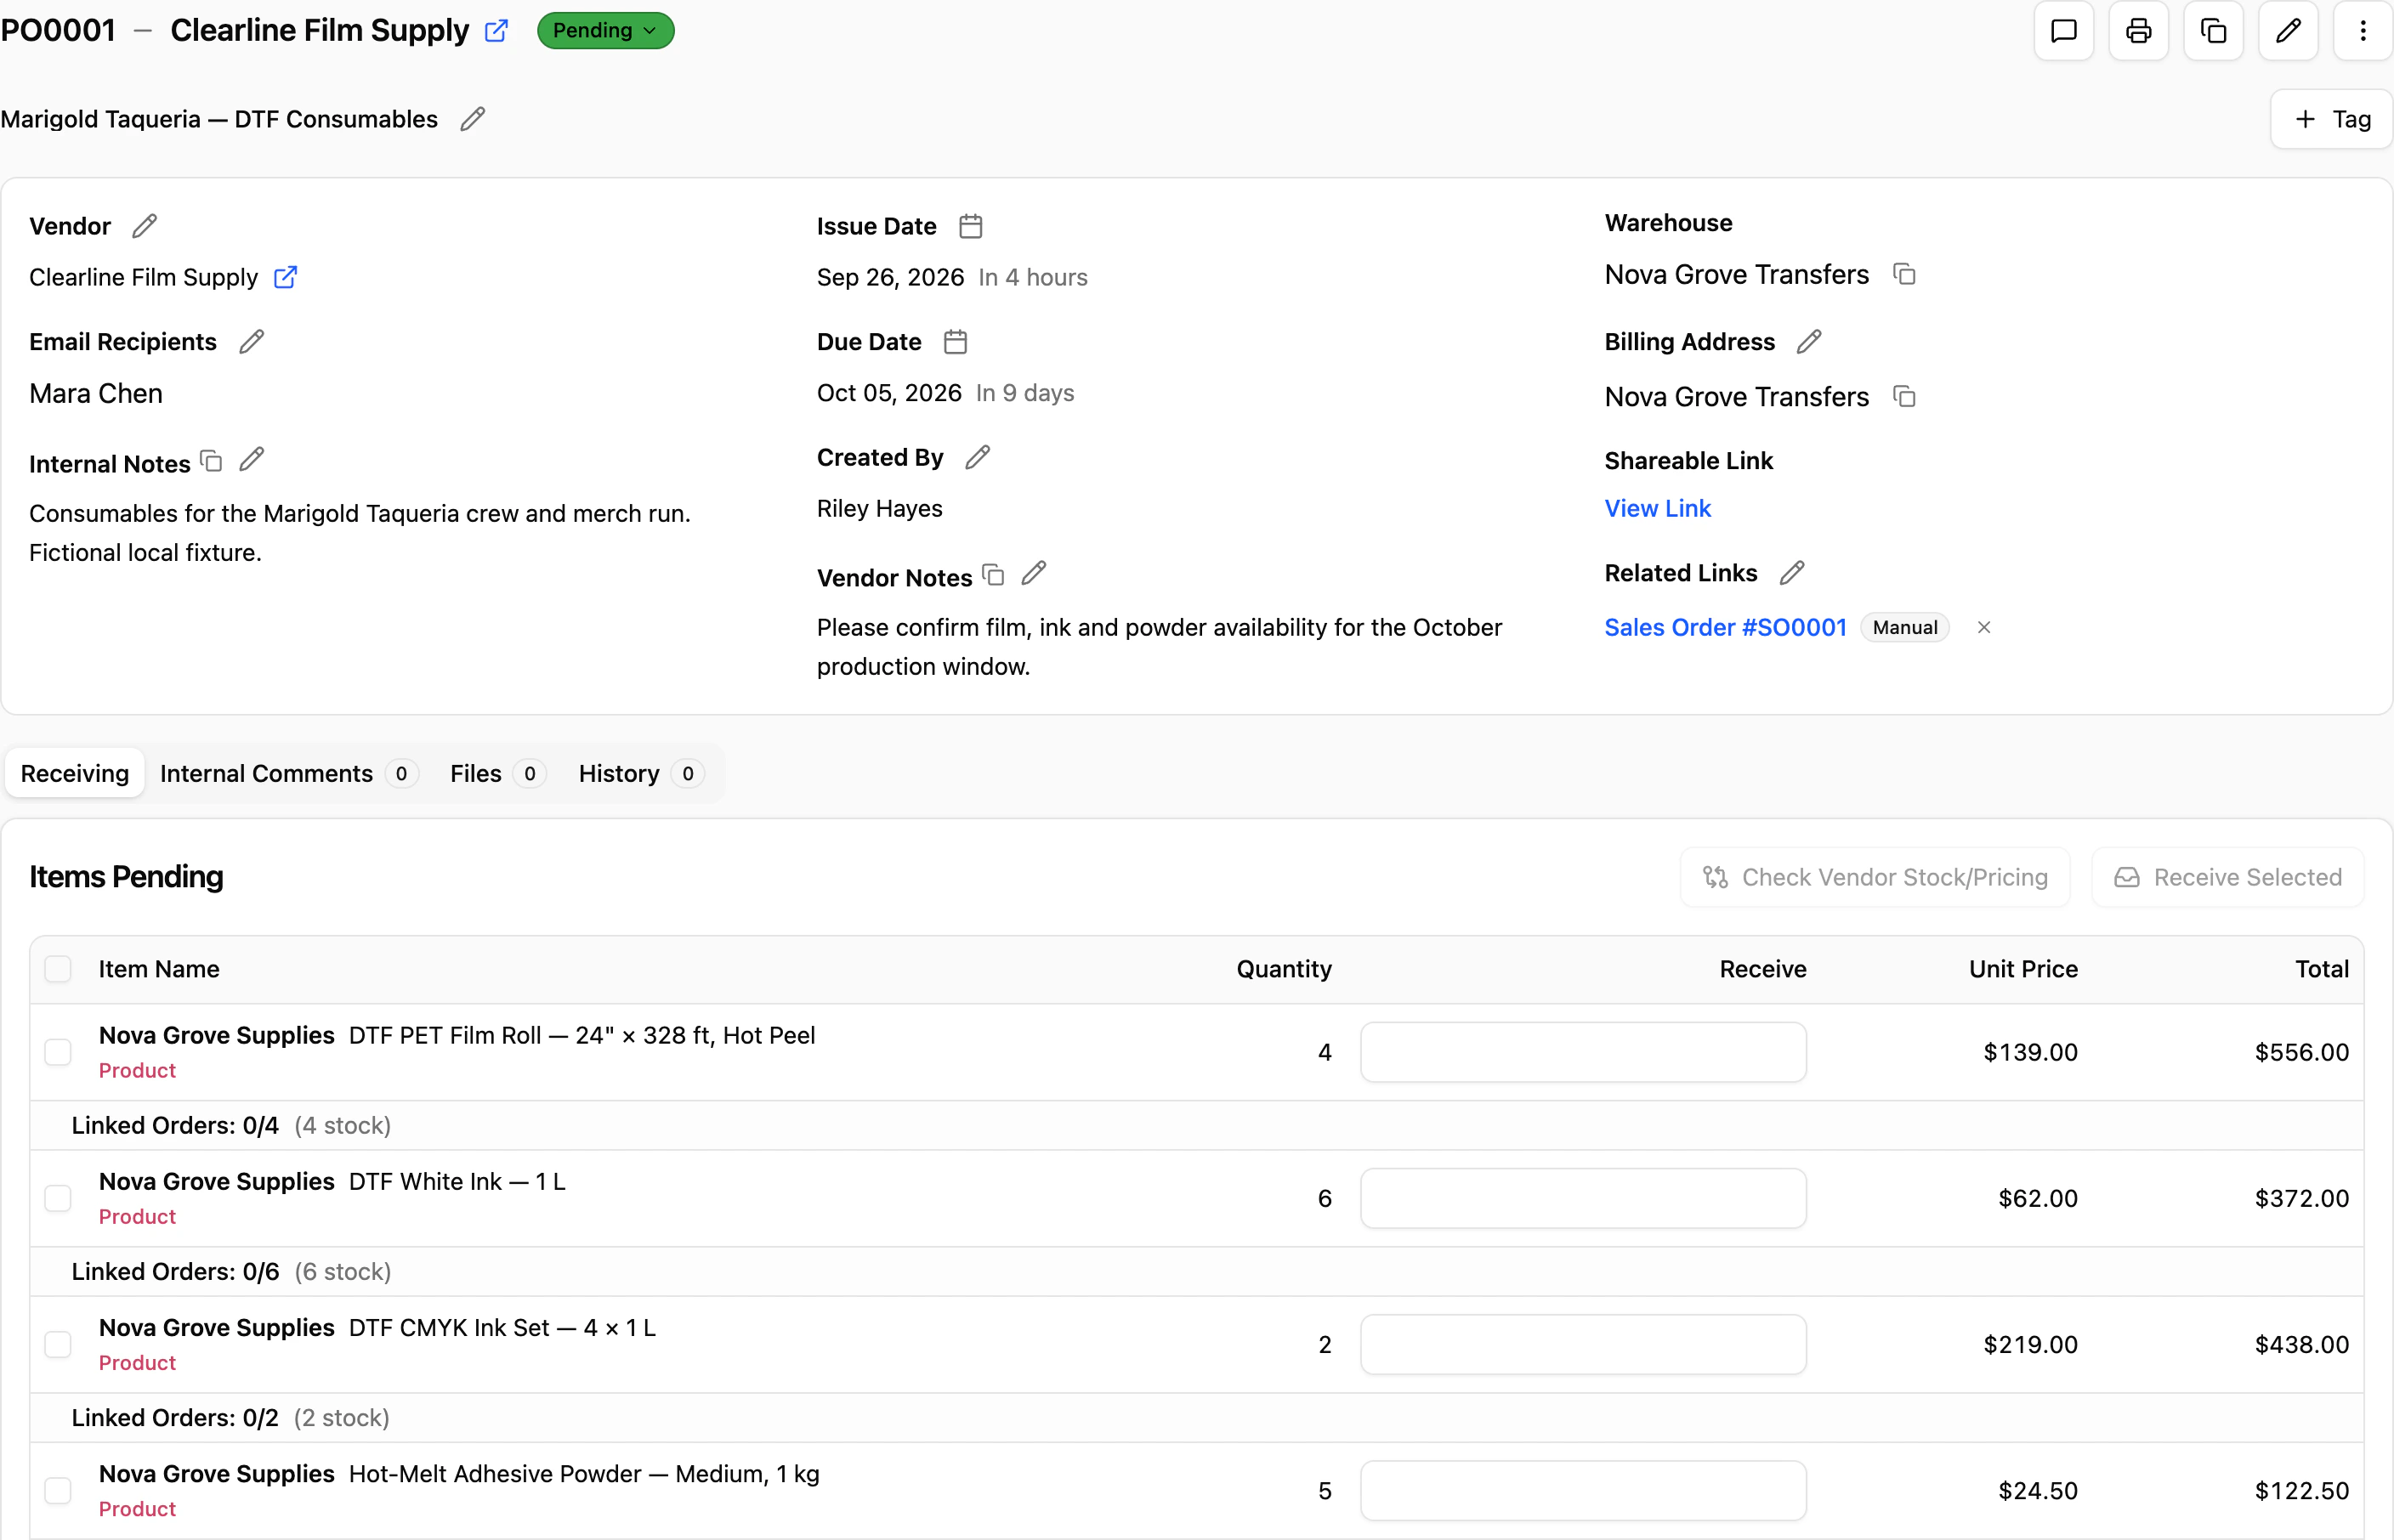Click 'Linked Orders: 0/2' row text

point(175,1418)
